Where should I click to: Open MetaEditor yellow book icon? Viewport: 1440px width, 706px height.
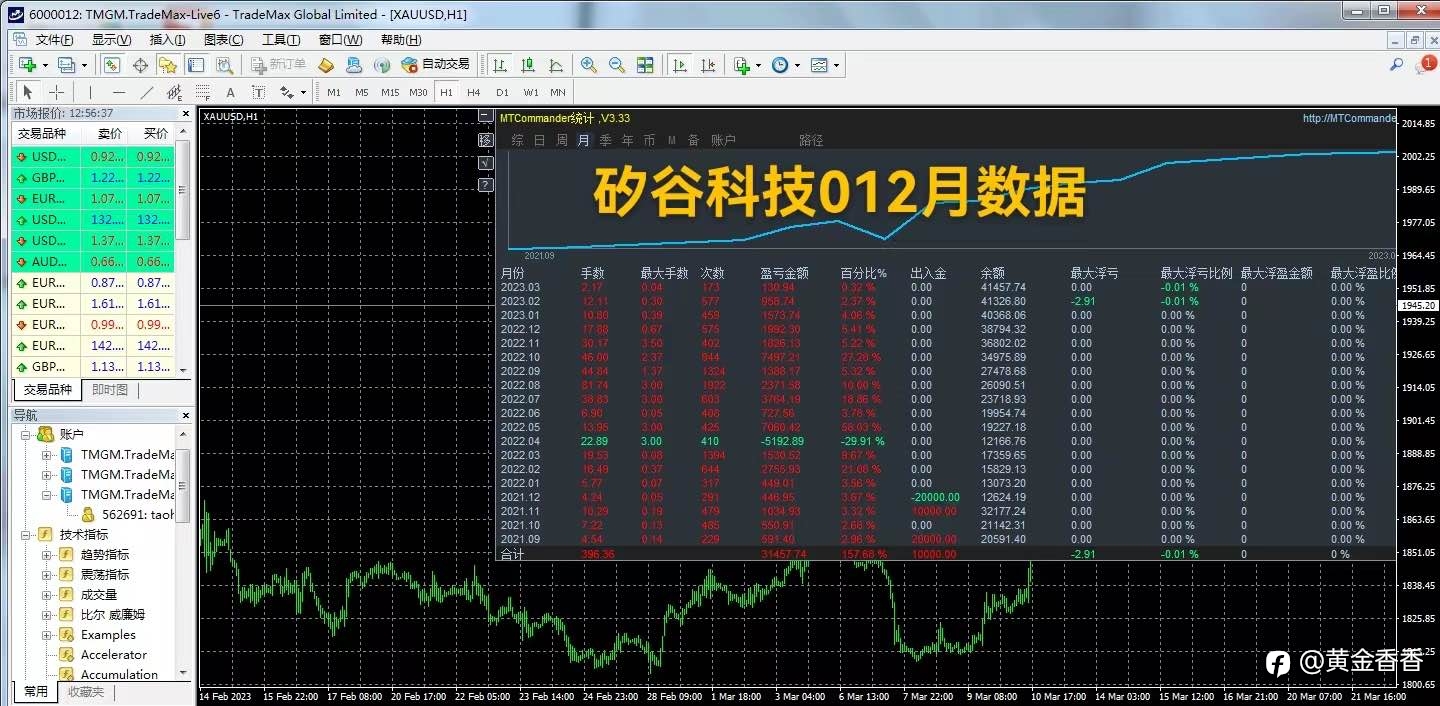click(x=326, y=65)
